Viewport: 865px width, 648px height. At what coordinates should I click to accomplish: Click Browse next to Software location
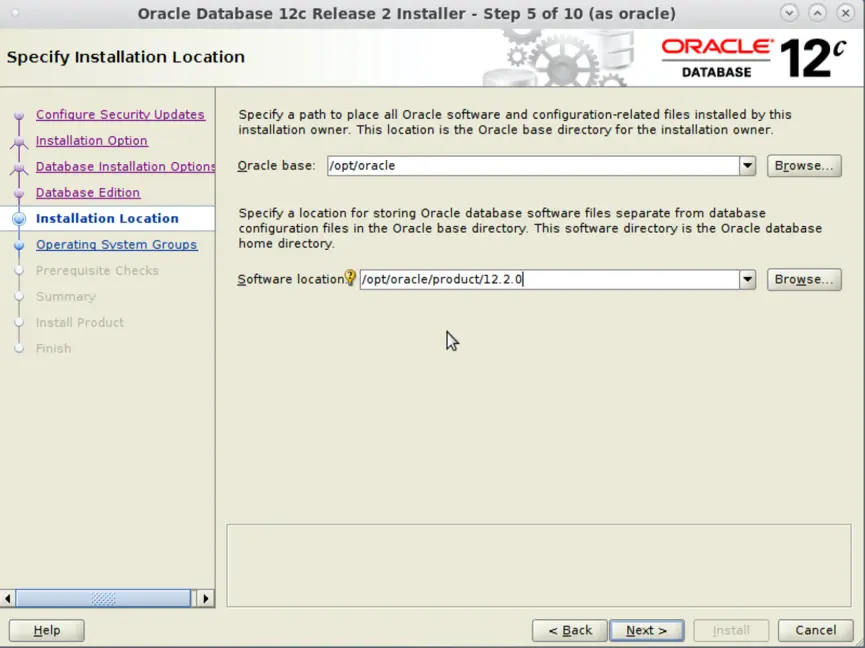click(804, 279)
